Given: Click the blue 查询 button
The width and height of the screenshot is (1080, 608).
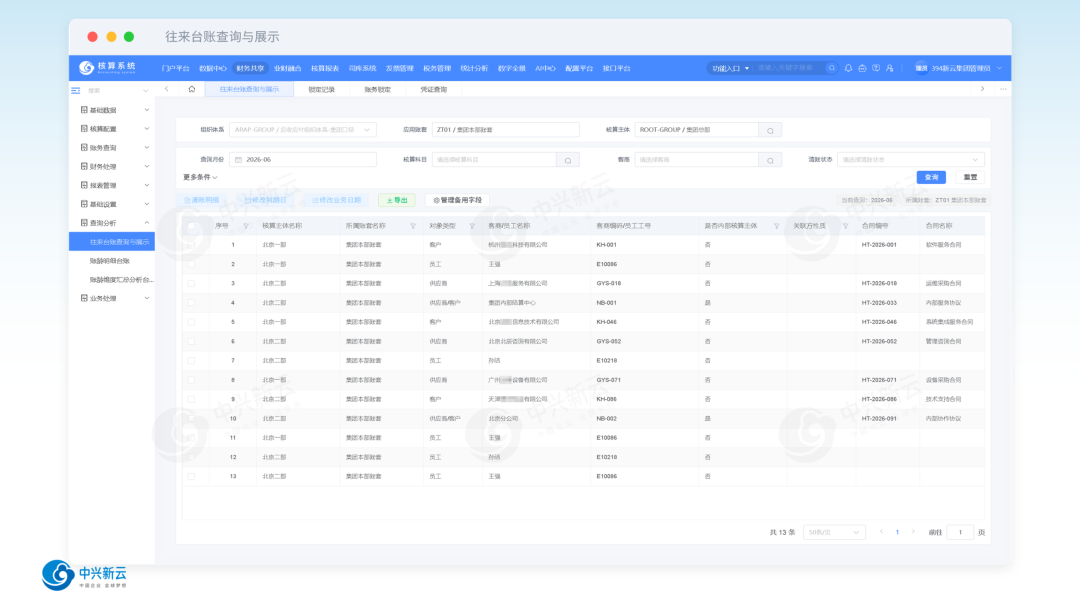Looking at the screenshot, I should [931, 178].
